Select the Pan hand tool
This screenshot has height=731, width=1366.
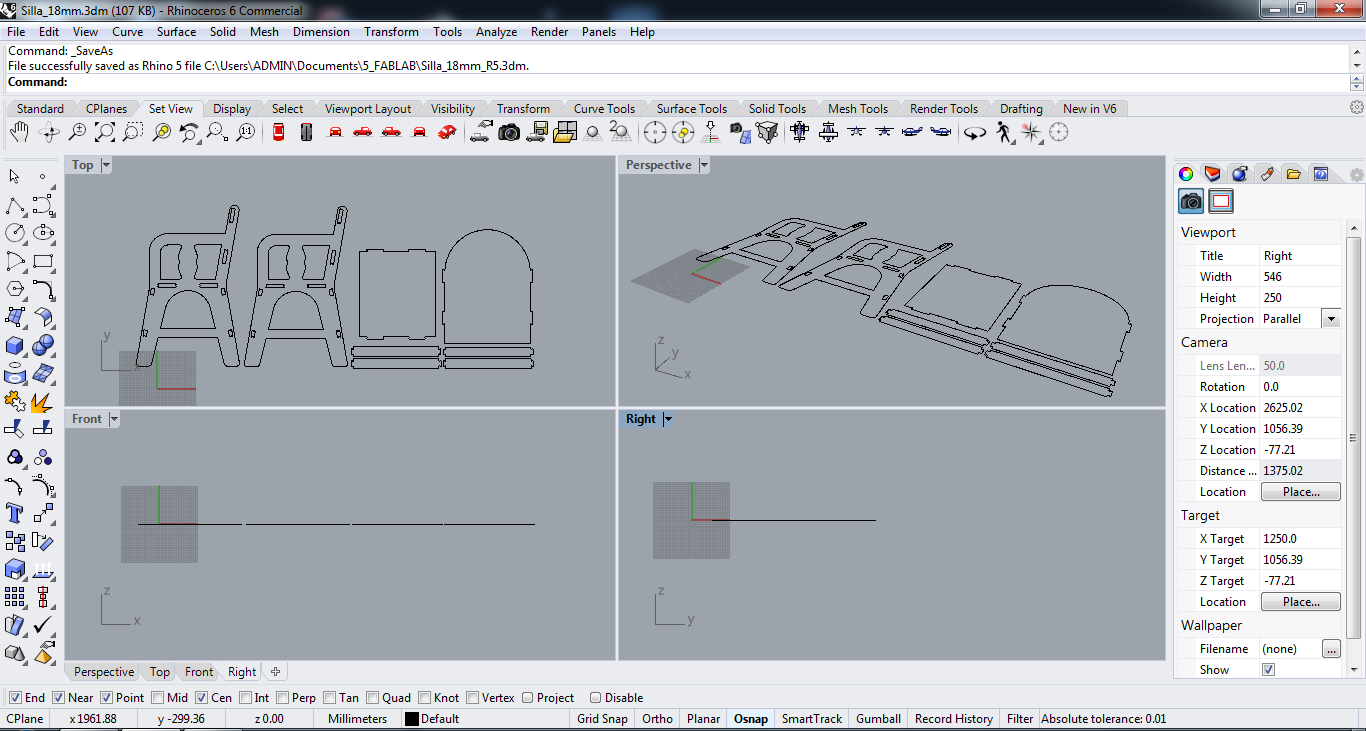19,132
